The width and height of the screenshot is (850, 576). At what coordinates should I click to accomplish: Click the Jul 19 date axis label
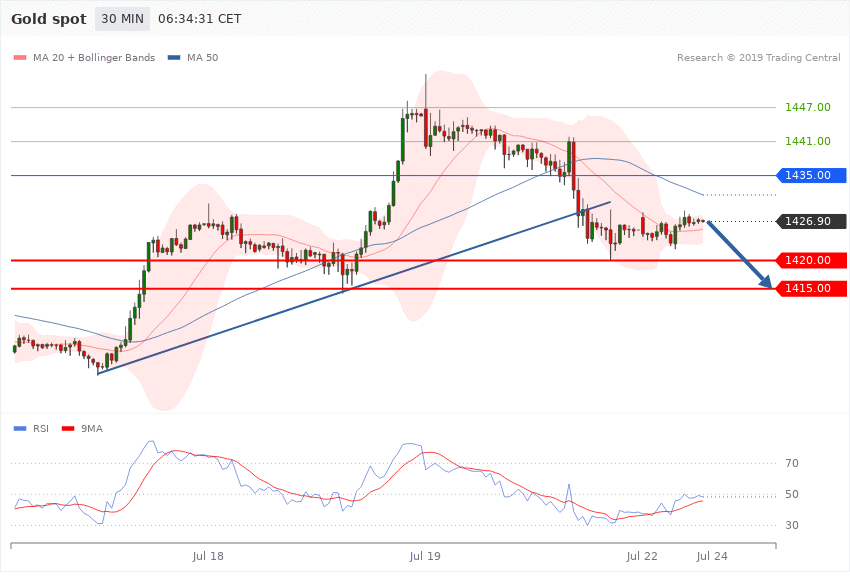(x=425, y=556)
